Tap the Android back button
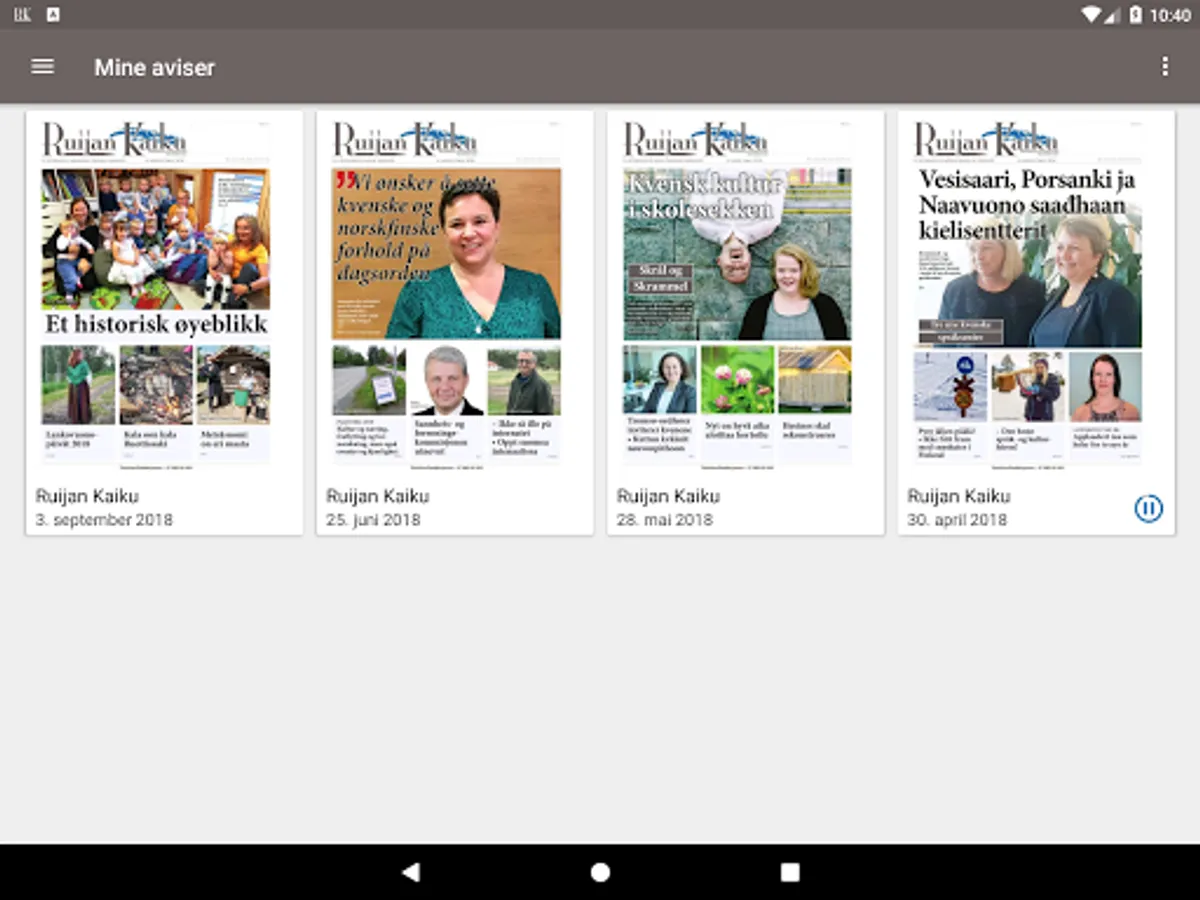1200x900 pixels. pos(410,872)
